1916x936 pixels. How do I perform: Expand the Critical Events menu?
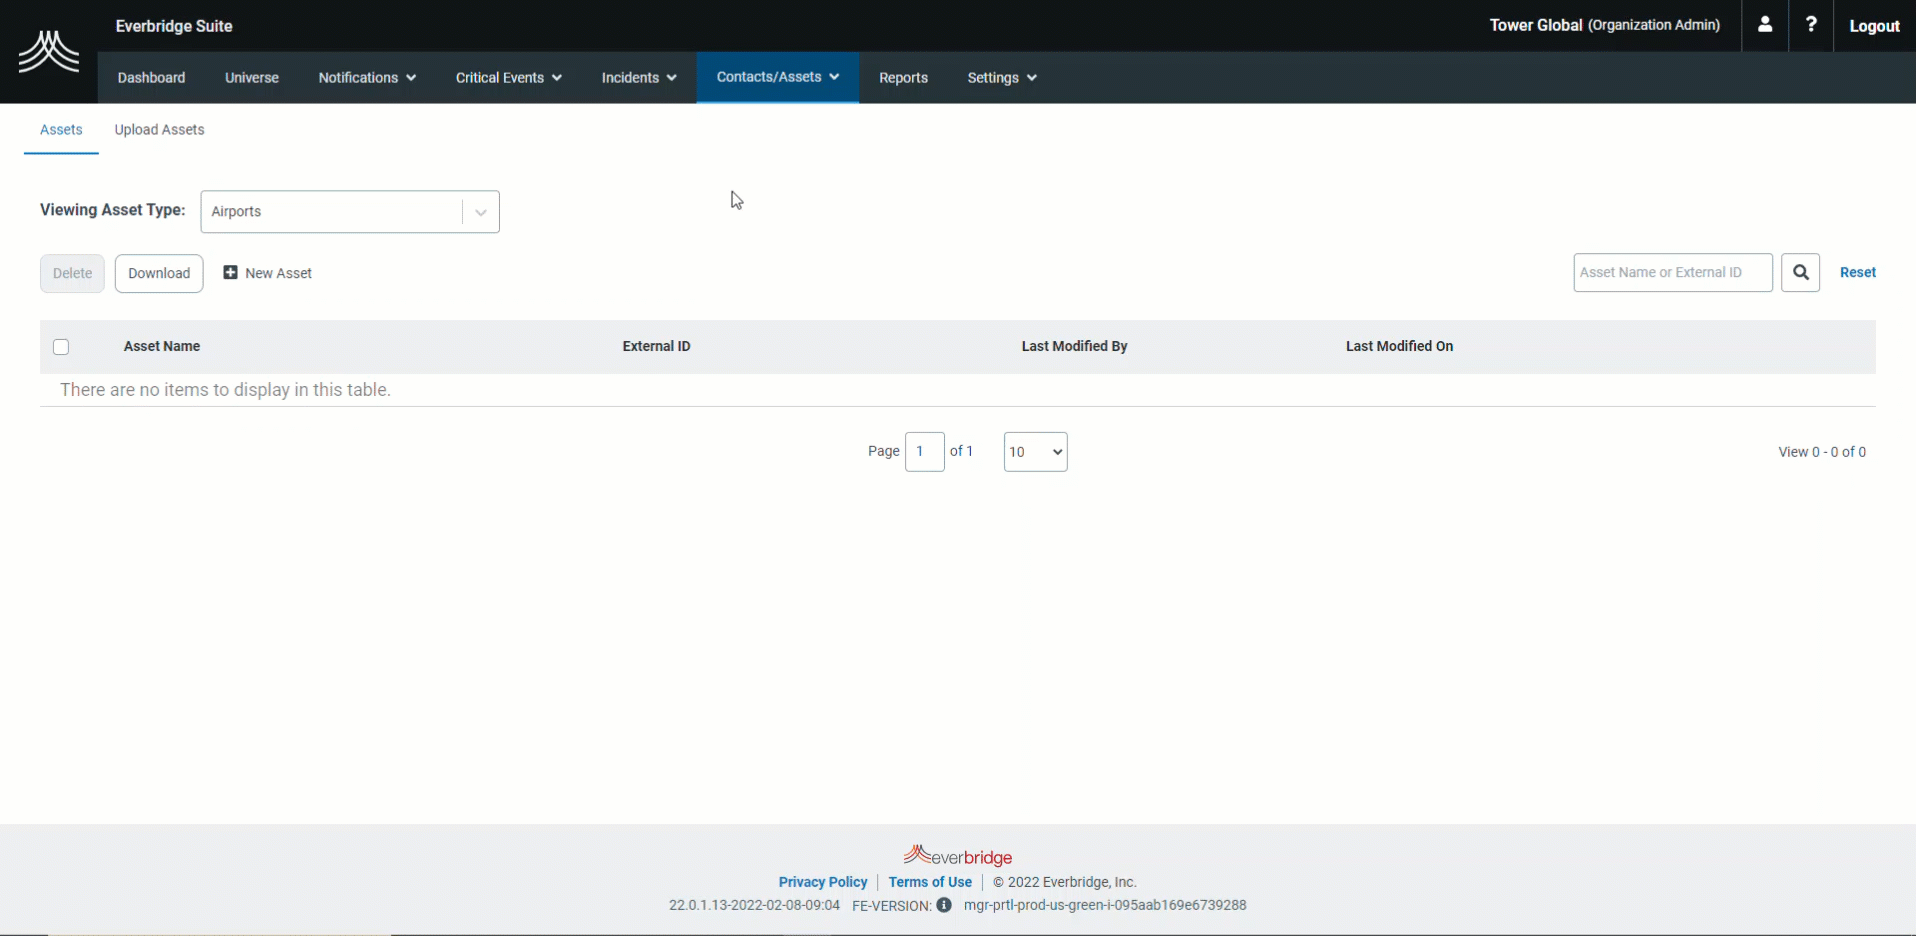(508, 78)
